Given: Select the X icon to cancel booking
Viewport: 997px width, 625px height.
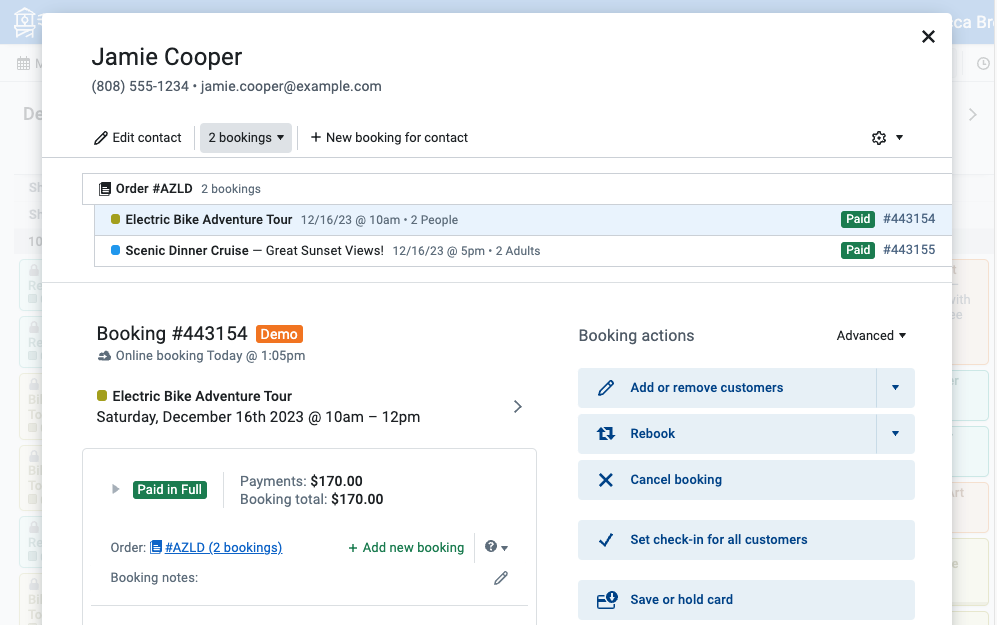Looking at the screenshot, I should pos(604,480).
